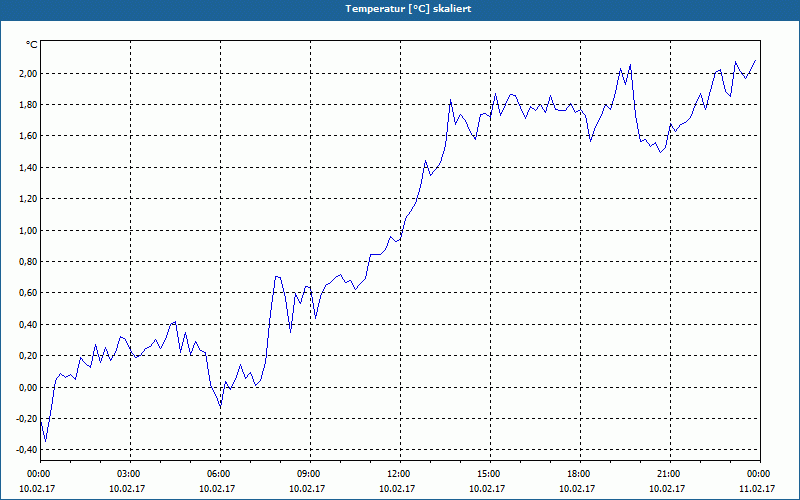Select the 0,20 y-axis value
Viewport: 800px width, 500px height.
[x=28, y=356]
